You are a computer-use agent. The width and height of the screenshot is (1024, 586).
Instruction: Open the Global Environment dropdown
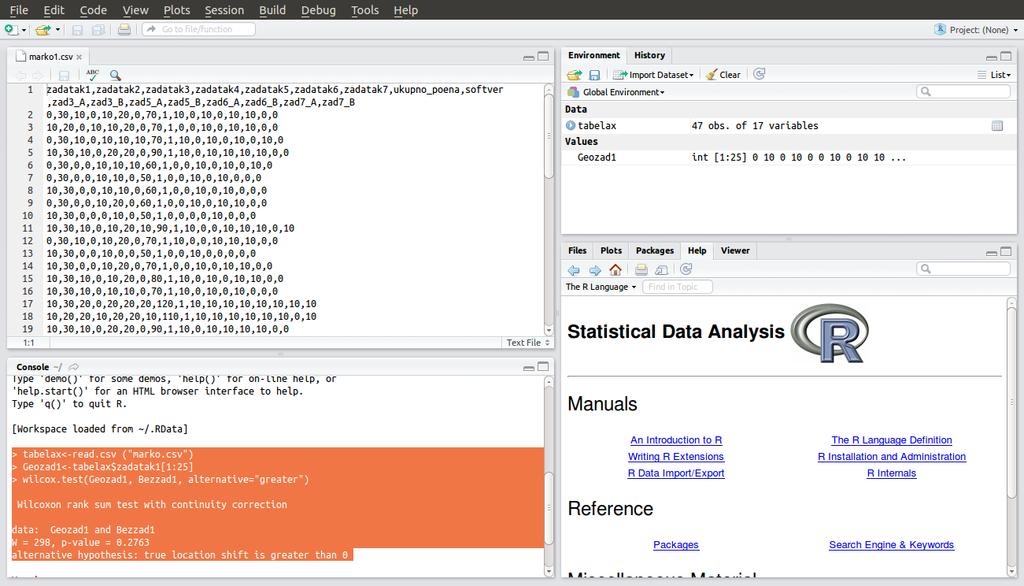coord(616,92)
